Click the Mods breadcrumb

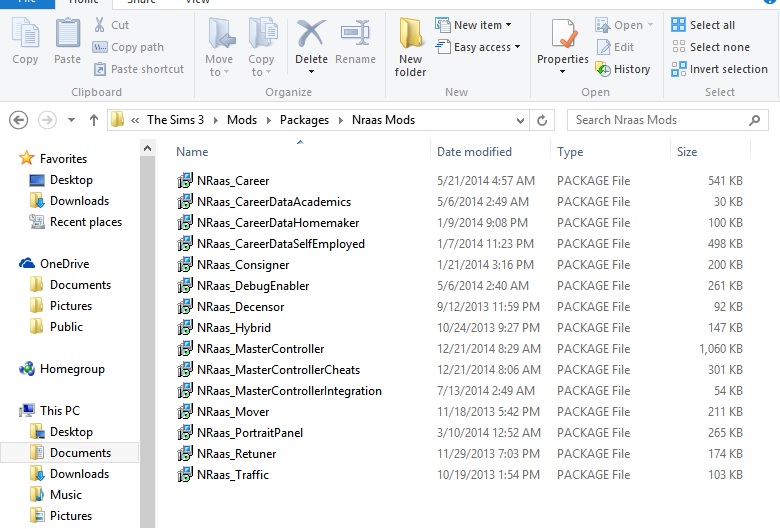click(242, 120)
